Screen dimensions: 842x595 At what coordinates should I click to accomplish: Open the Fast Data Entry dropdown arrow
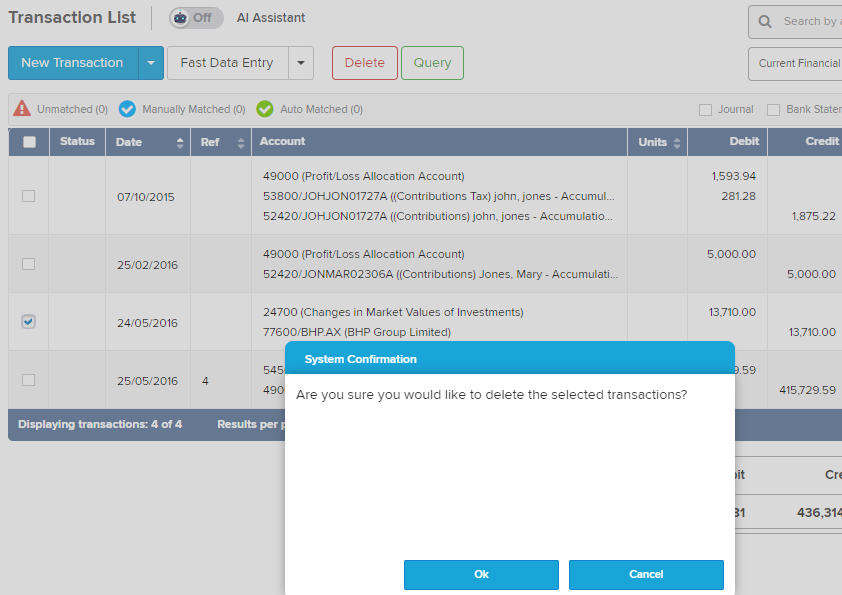[301, 63]
